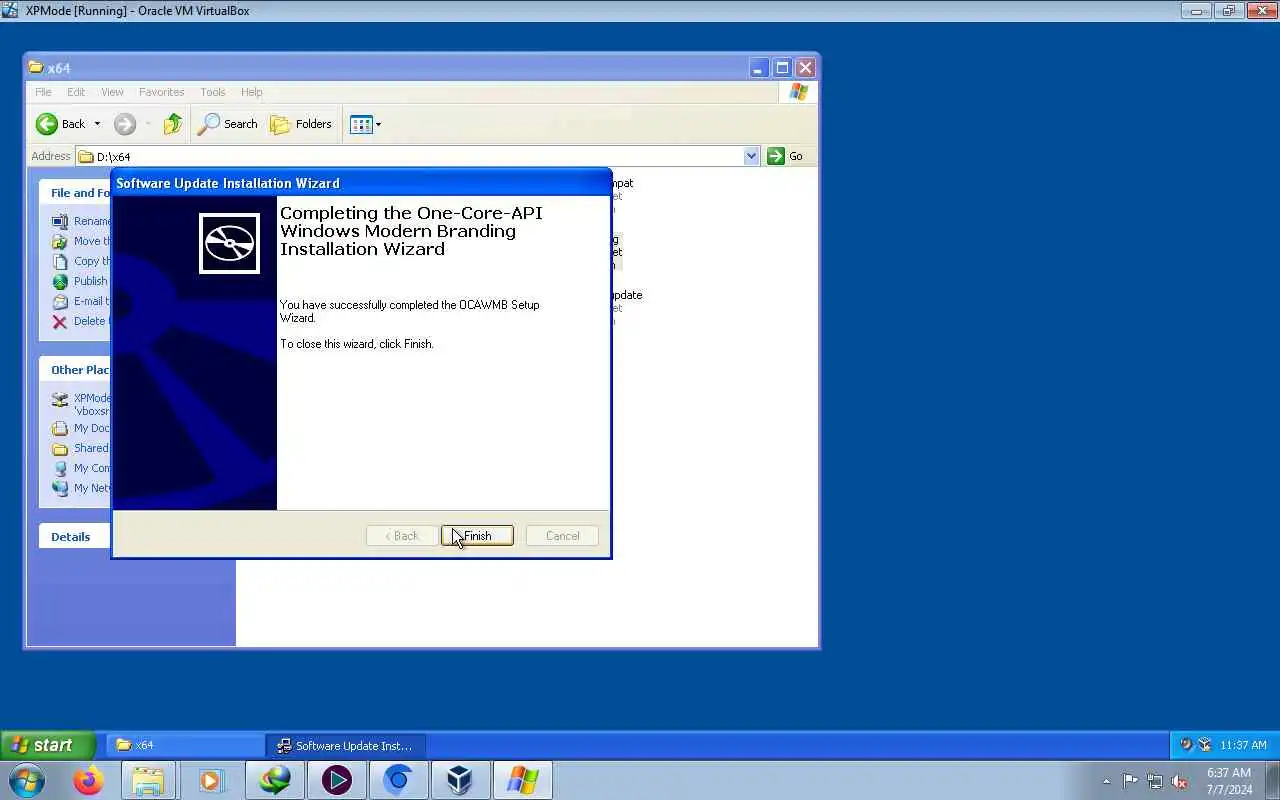Click the host network tray icon
Image resolution: width=1280 pixels, height=800 pixels.
pyautogui.click(x=1155, y=781)
